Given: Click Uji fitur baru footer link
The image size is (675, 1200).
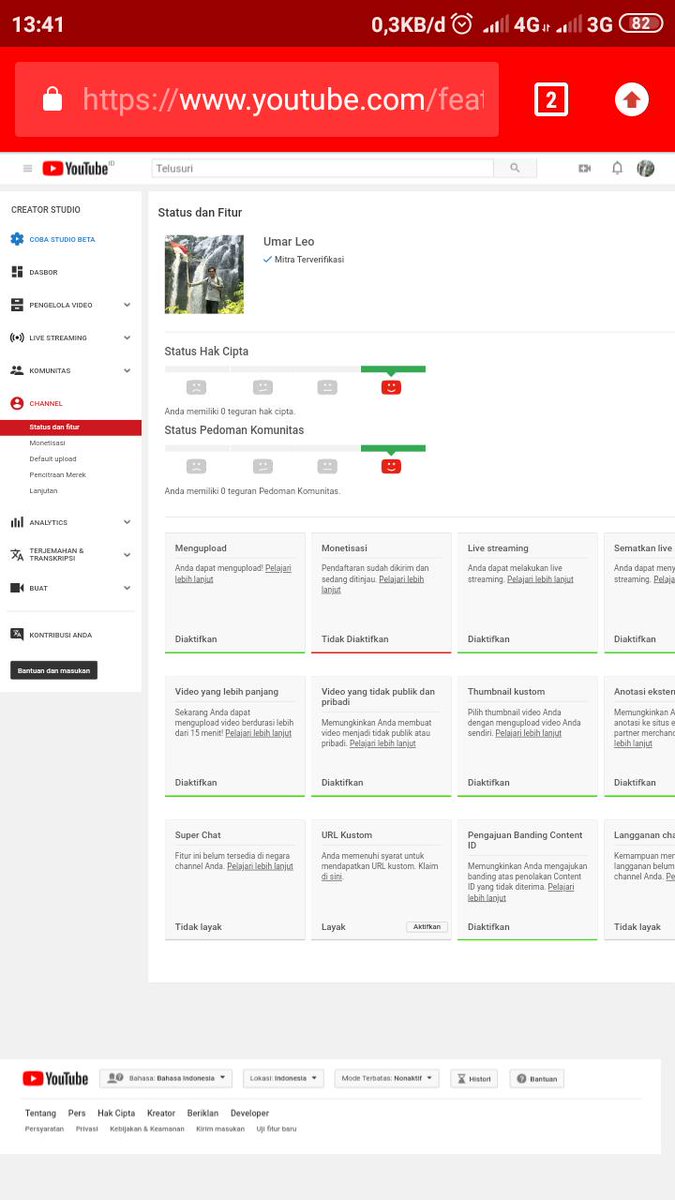Looking at the screenshot, I should tap(276, 1129).
